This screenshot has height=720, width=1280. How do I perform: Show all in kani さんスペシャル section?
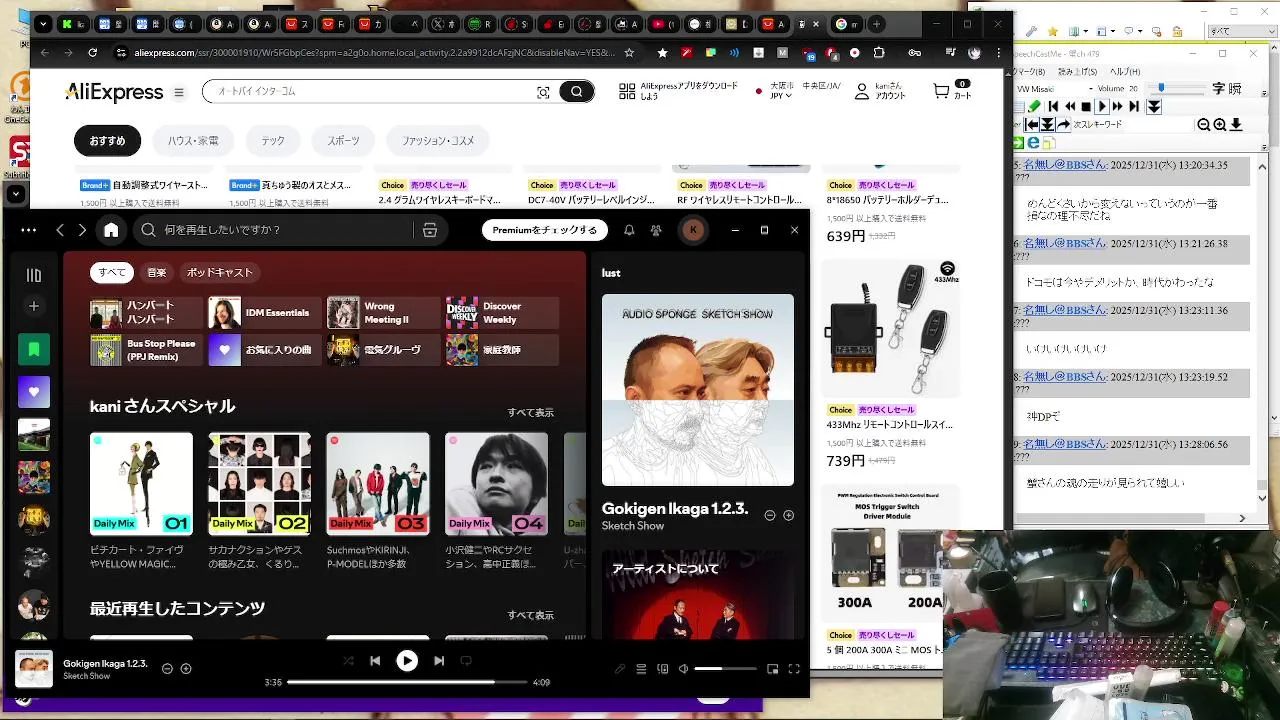(530, 412)
